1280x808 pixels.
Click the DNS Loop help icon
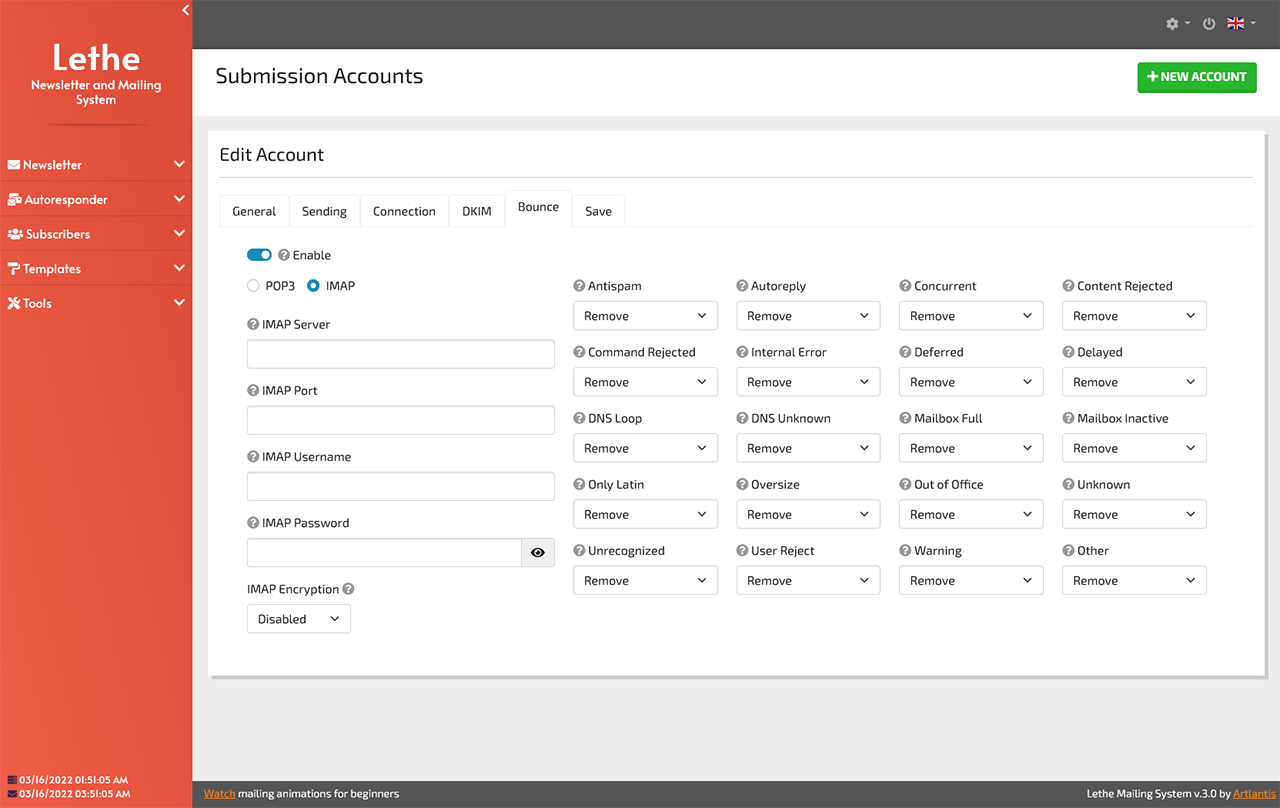click(579, 418)
